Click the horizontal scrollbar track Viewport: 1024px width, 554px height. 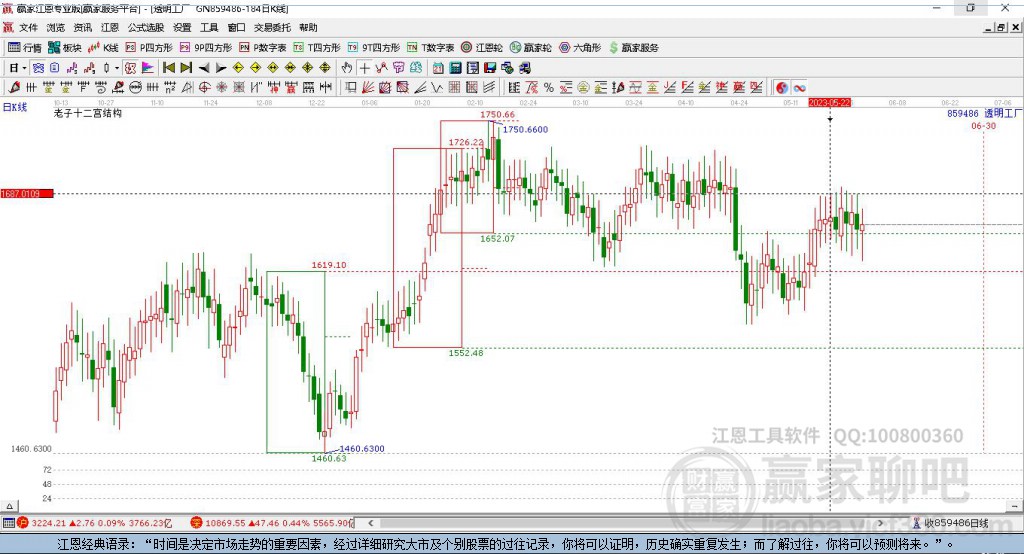627,523
